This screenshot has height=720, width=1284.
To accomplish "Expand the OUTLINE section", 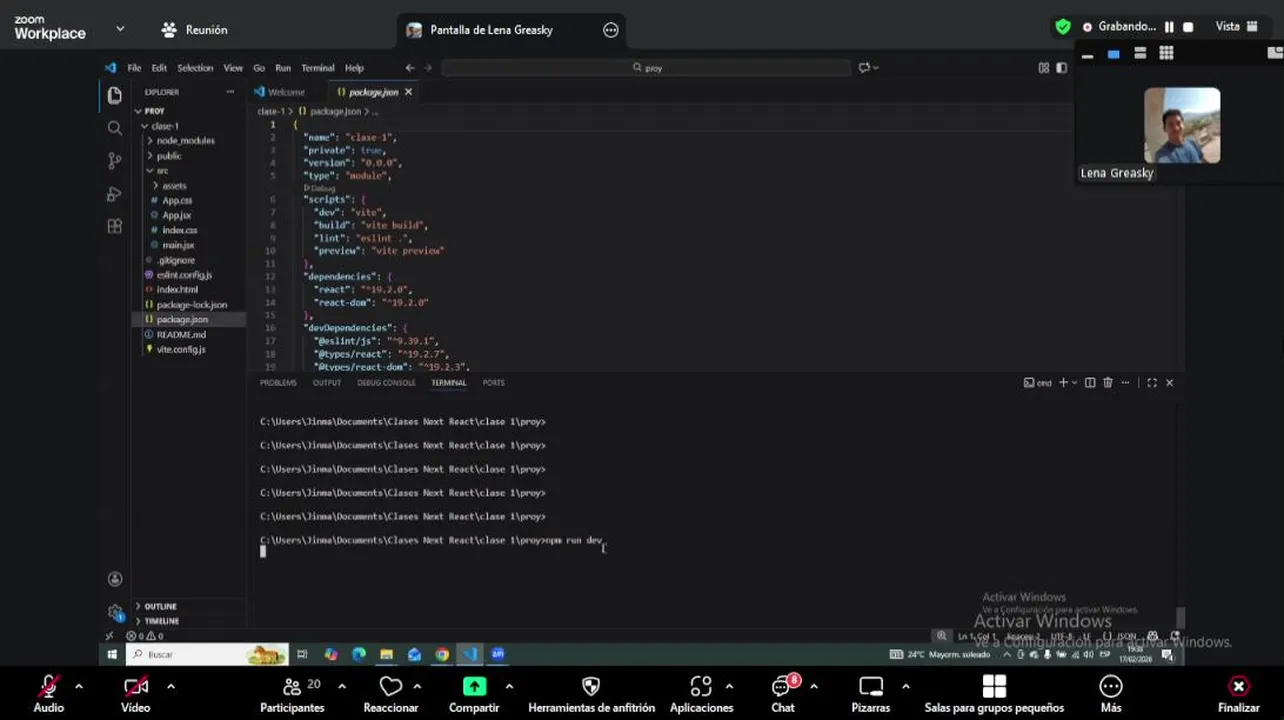I will (x=160, y=606).
